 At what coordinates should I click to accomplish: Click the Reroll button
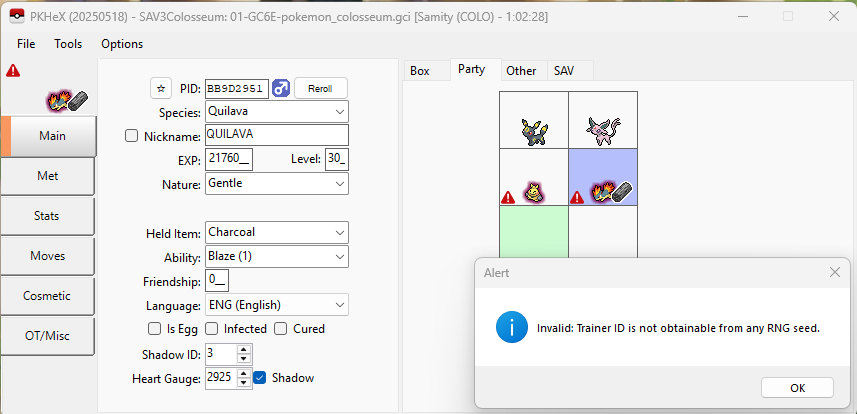tap(320, 88)
